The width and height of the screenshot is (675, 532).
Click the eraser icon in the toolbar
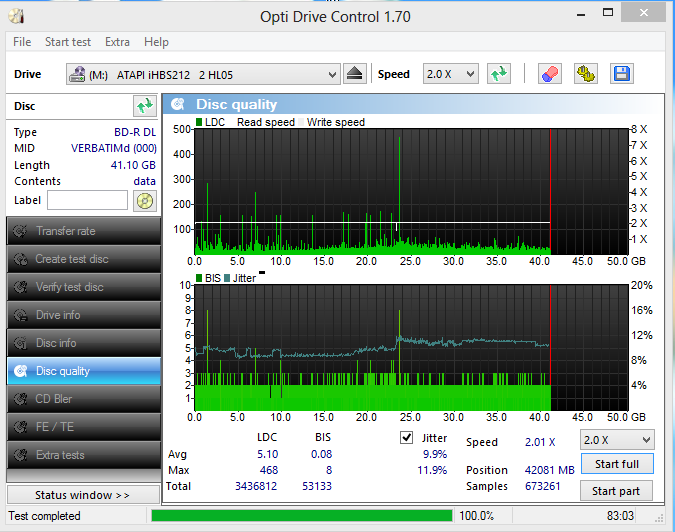tap(549, 74)
